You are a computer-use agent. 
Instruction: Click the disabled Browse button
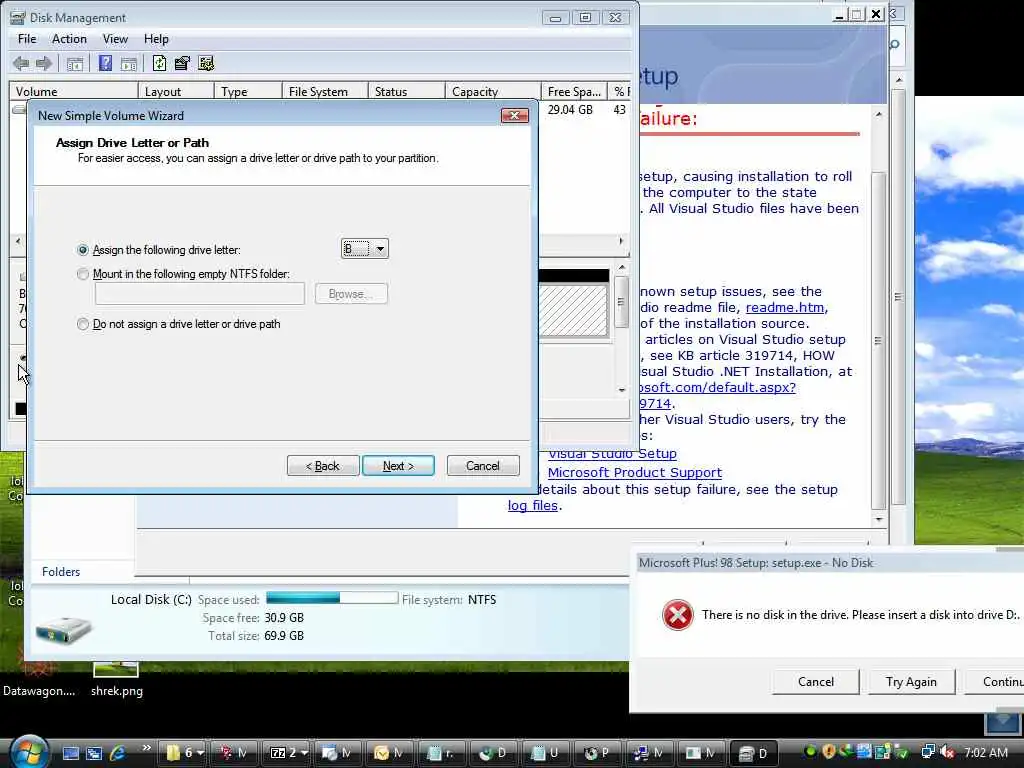pyautogui.click(x=351, y=294)
